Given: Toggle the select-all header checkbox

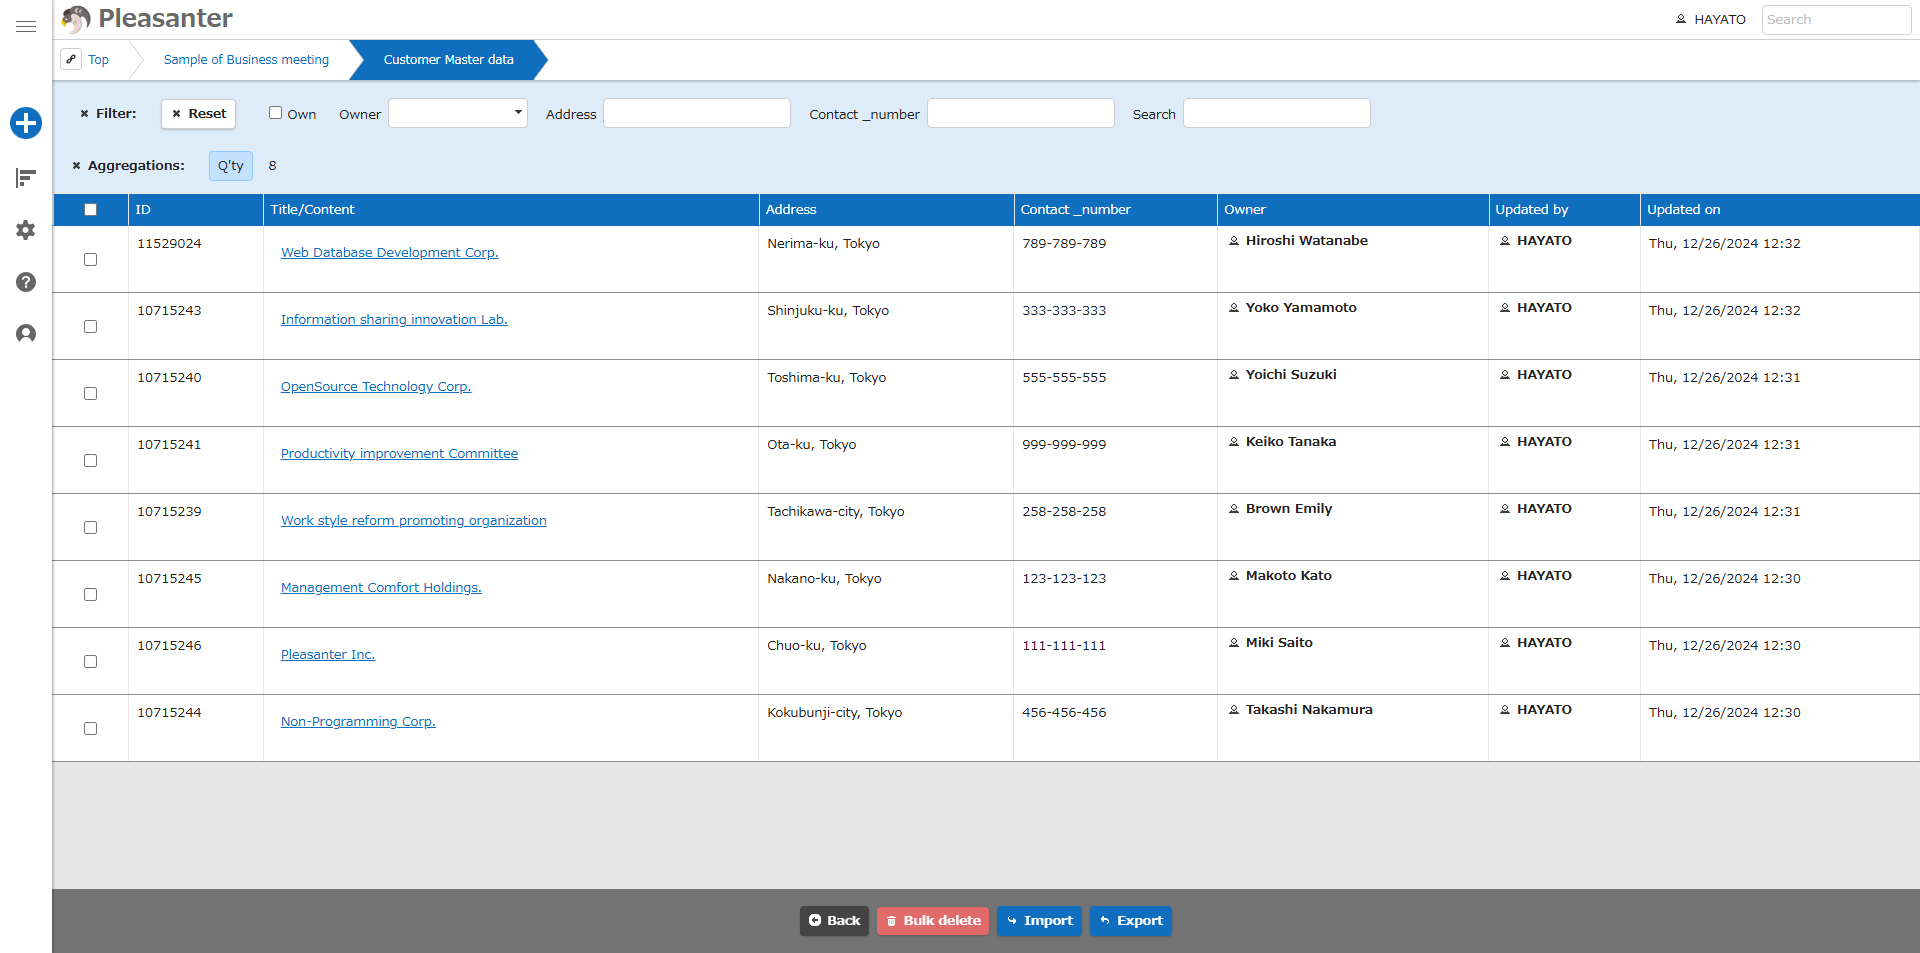Looking at the screenshot, I should click(90, 210).
